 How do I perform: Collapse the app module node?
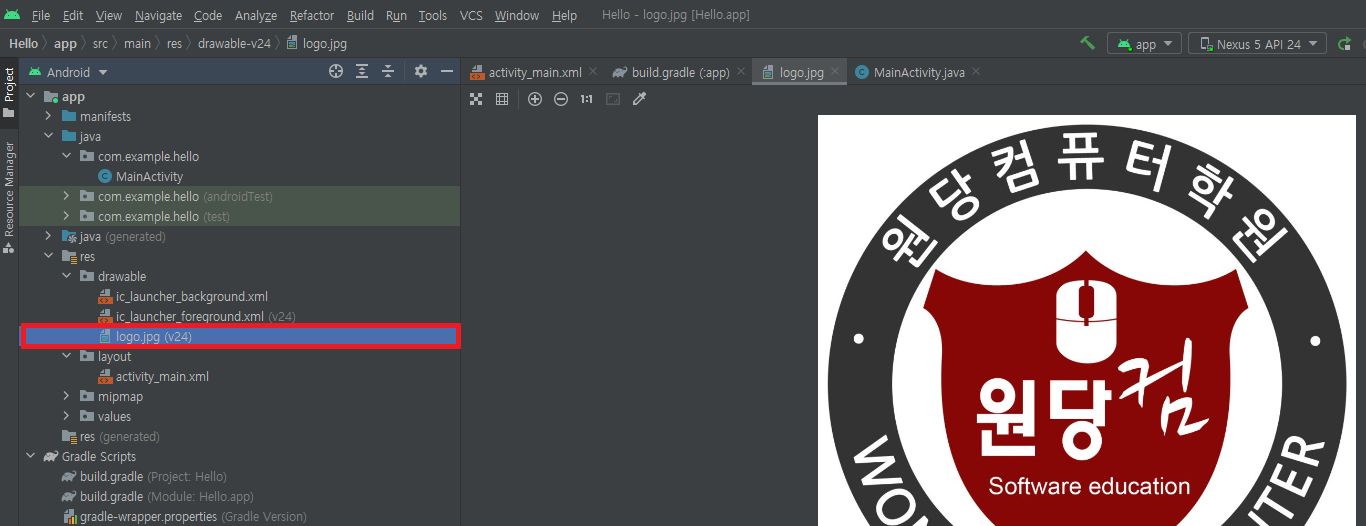31,96
